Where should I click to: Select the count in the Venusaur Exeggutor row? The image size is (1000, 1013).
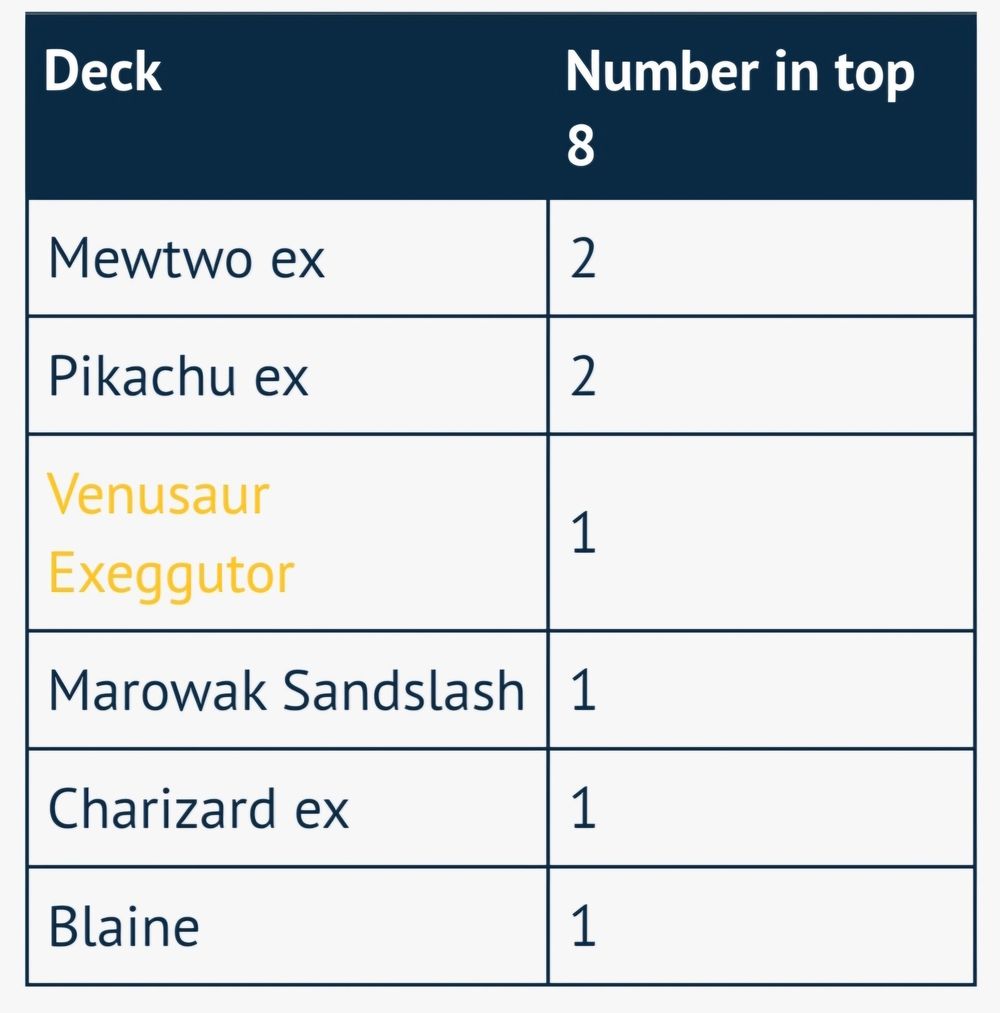[583, 534]
